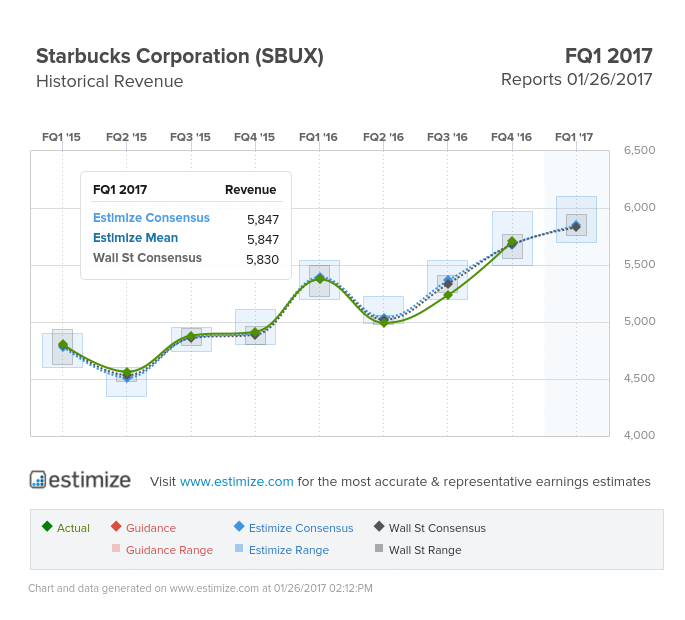
Task: Click the Historical Revenue subtitle
Action: point(110,81)
